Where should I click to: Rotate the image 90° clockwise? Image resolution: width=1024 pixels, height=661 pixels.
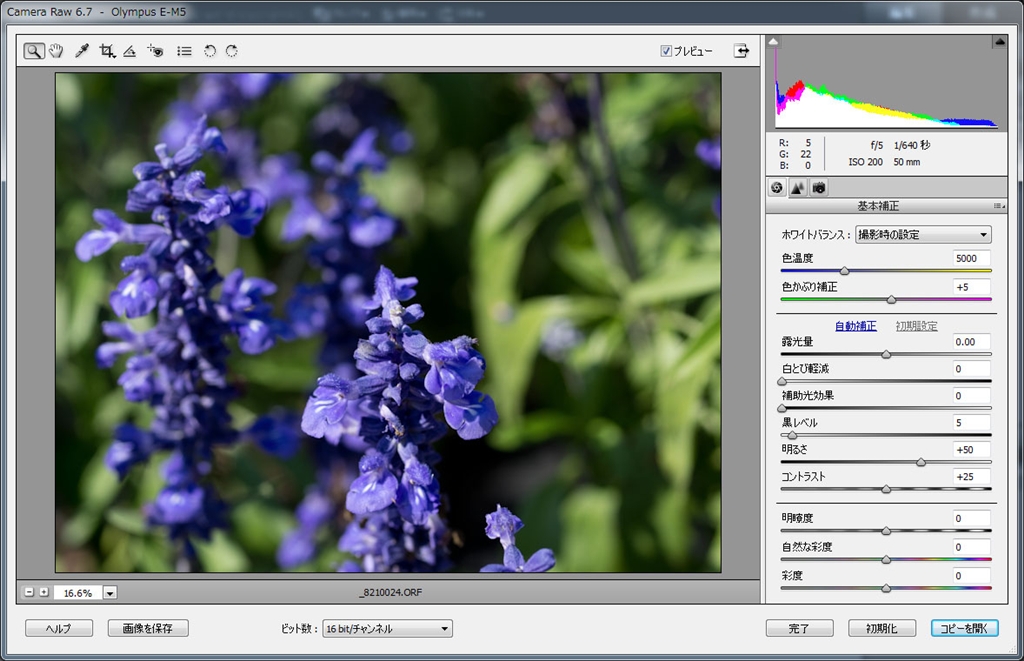coord(232,51)
